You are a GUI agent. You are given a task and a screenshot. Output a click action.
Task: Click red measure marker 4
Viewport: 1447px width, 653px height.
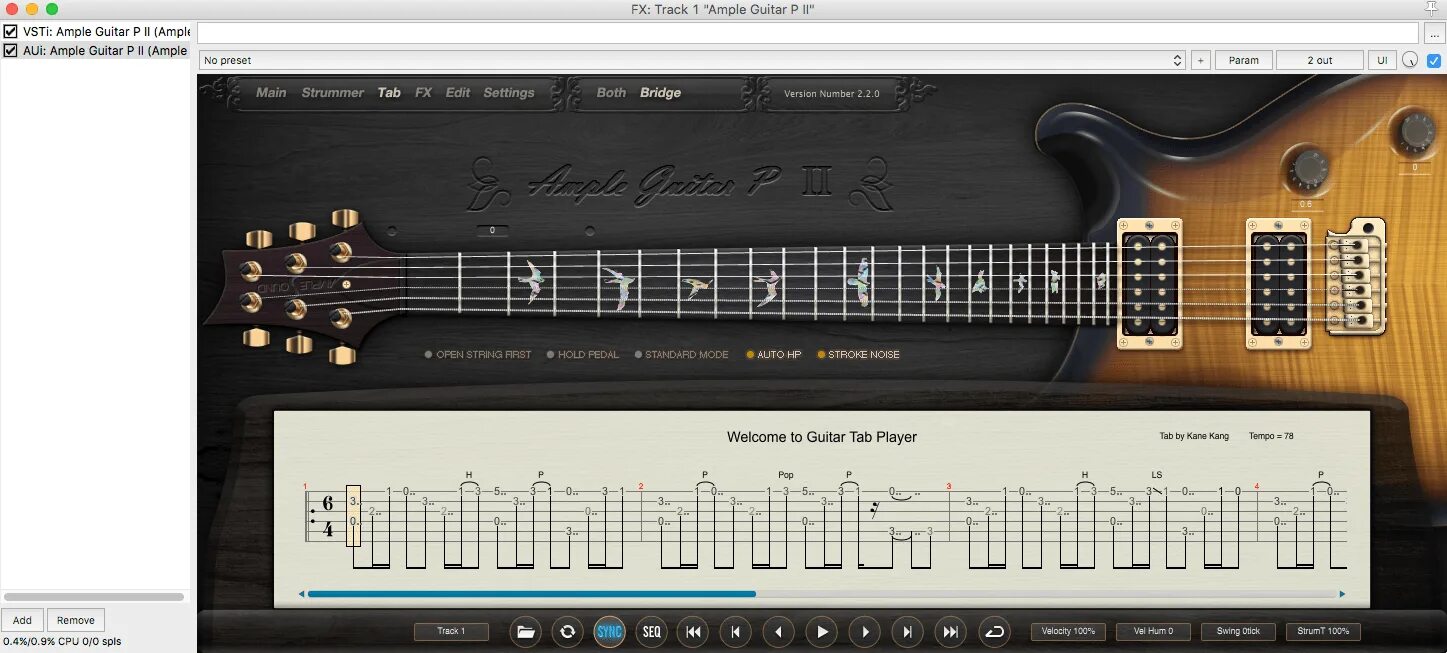click(x=1257, y=486)
